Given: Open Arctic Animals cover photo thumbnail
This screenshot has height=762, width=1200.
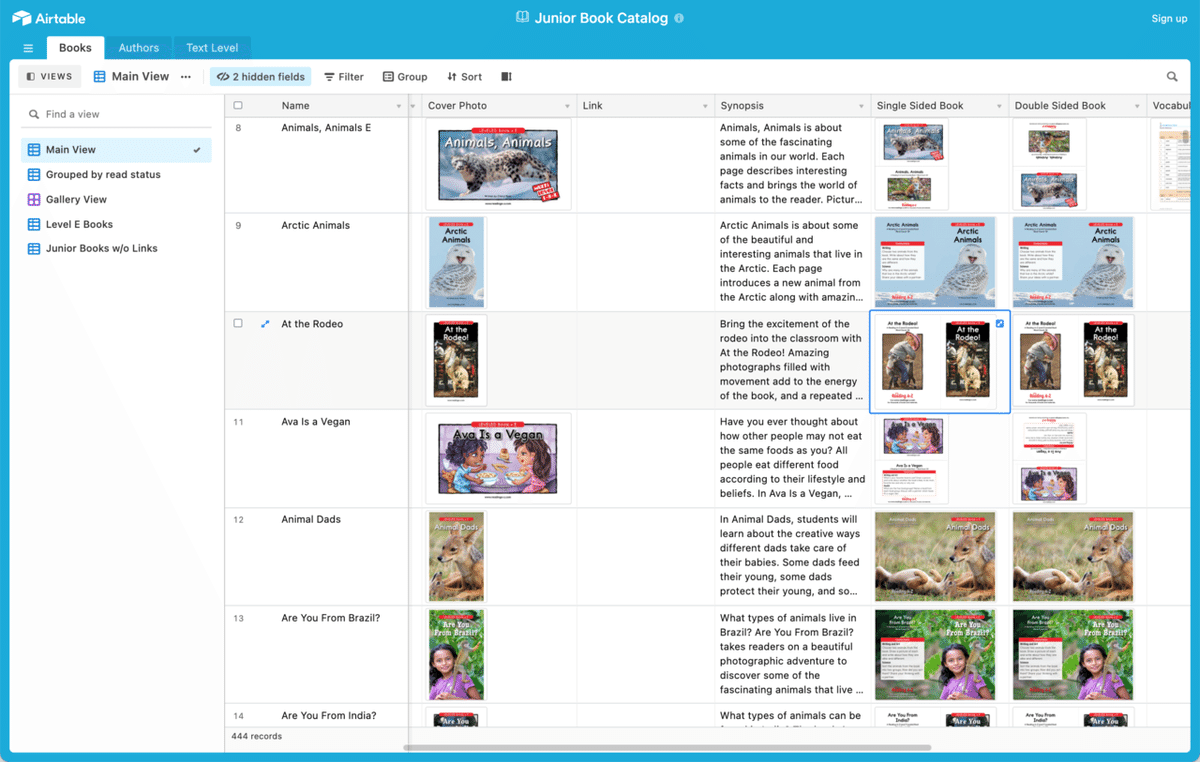Looking at the screenshot, I should point(456,262).
